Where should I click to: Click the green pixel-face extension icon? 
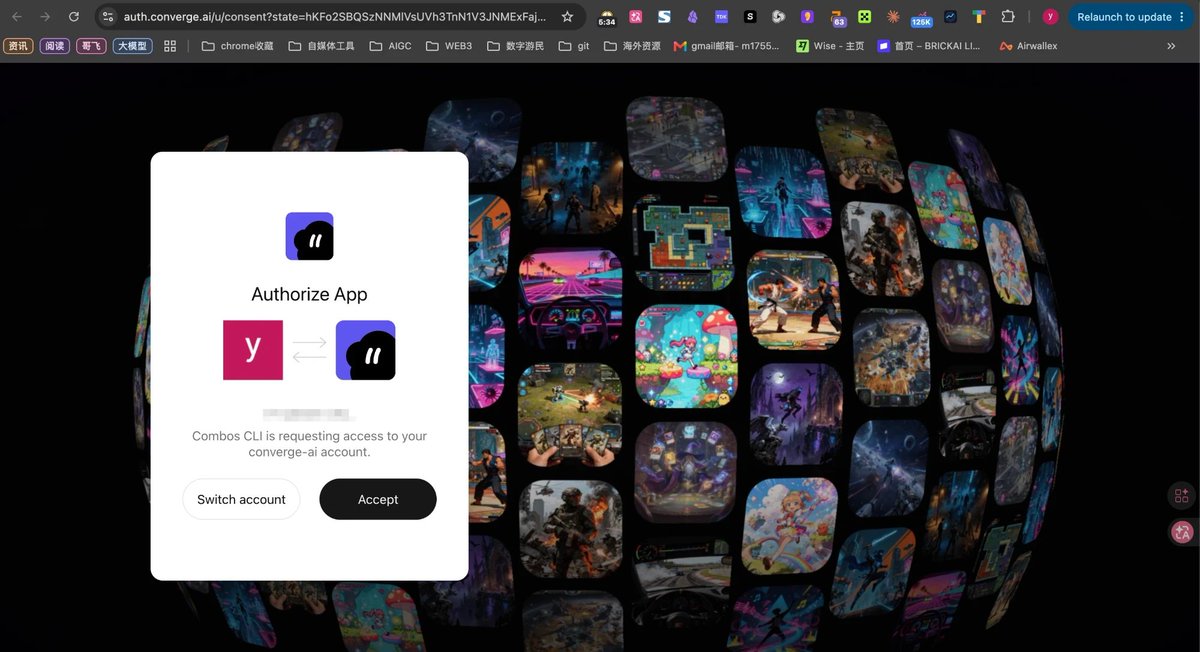(865, 17)
